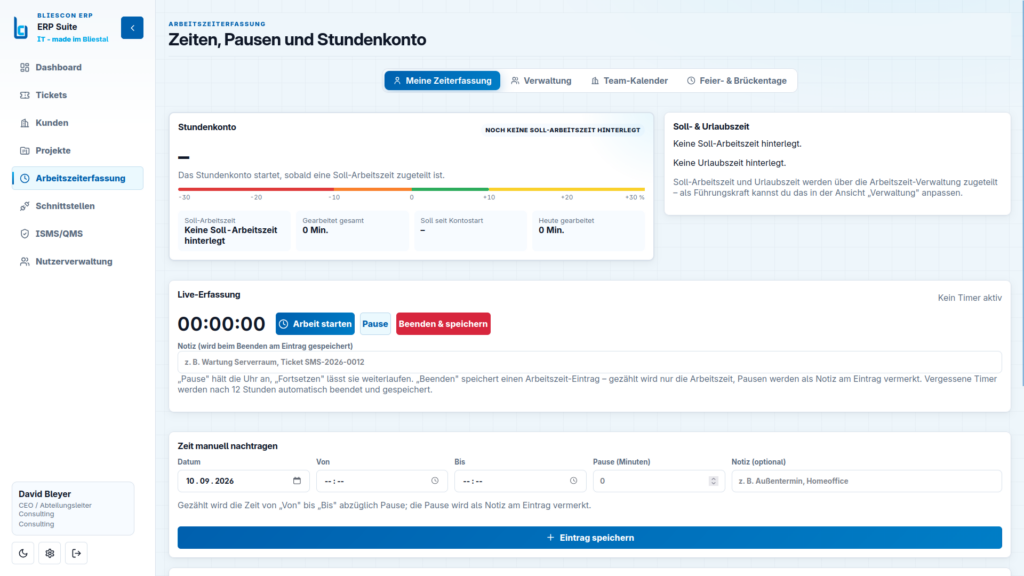
Task: Click the person icon in Meine Zeiterfassung tab
Action: (397, 80)
